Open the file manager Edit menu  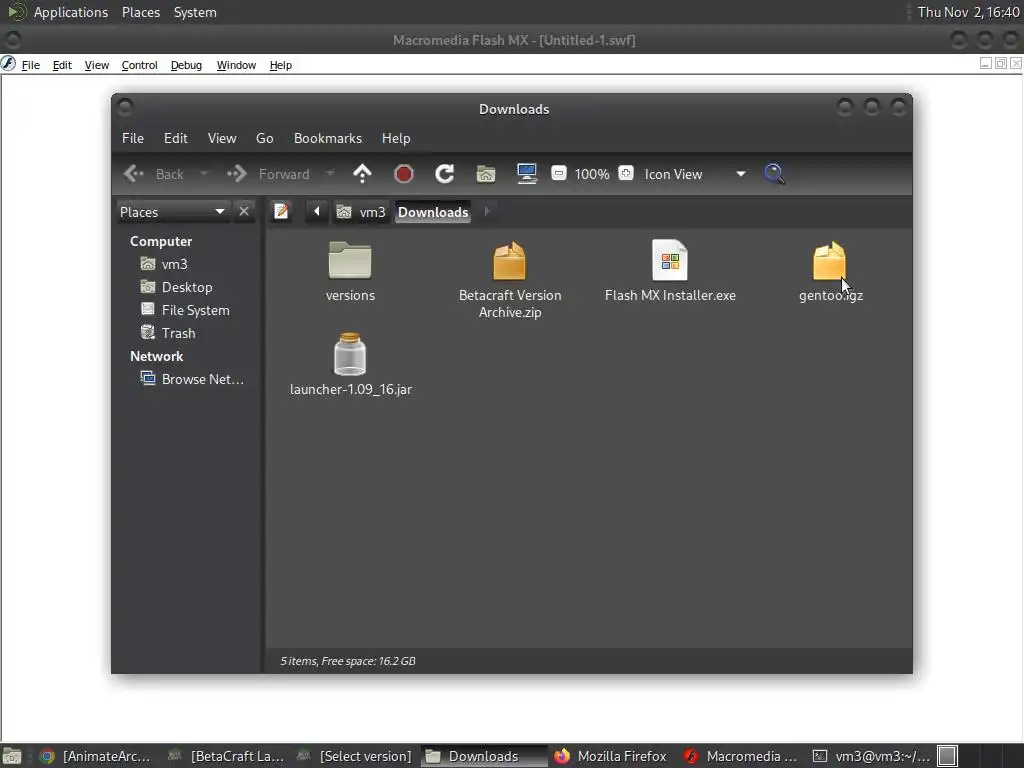tap(176, 138)
